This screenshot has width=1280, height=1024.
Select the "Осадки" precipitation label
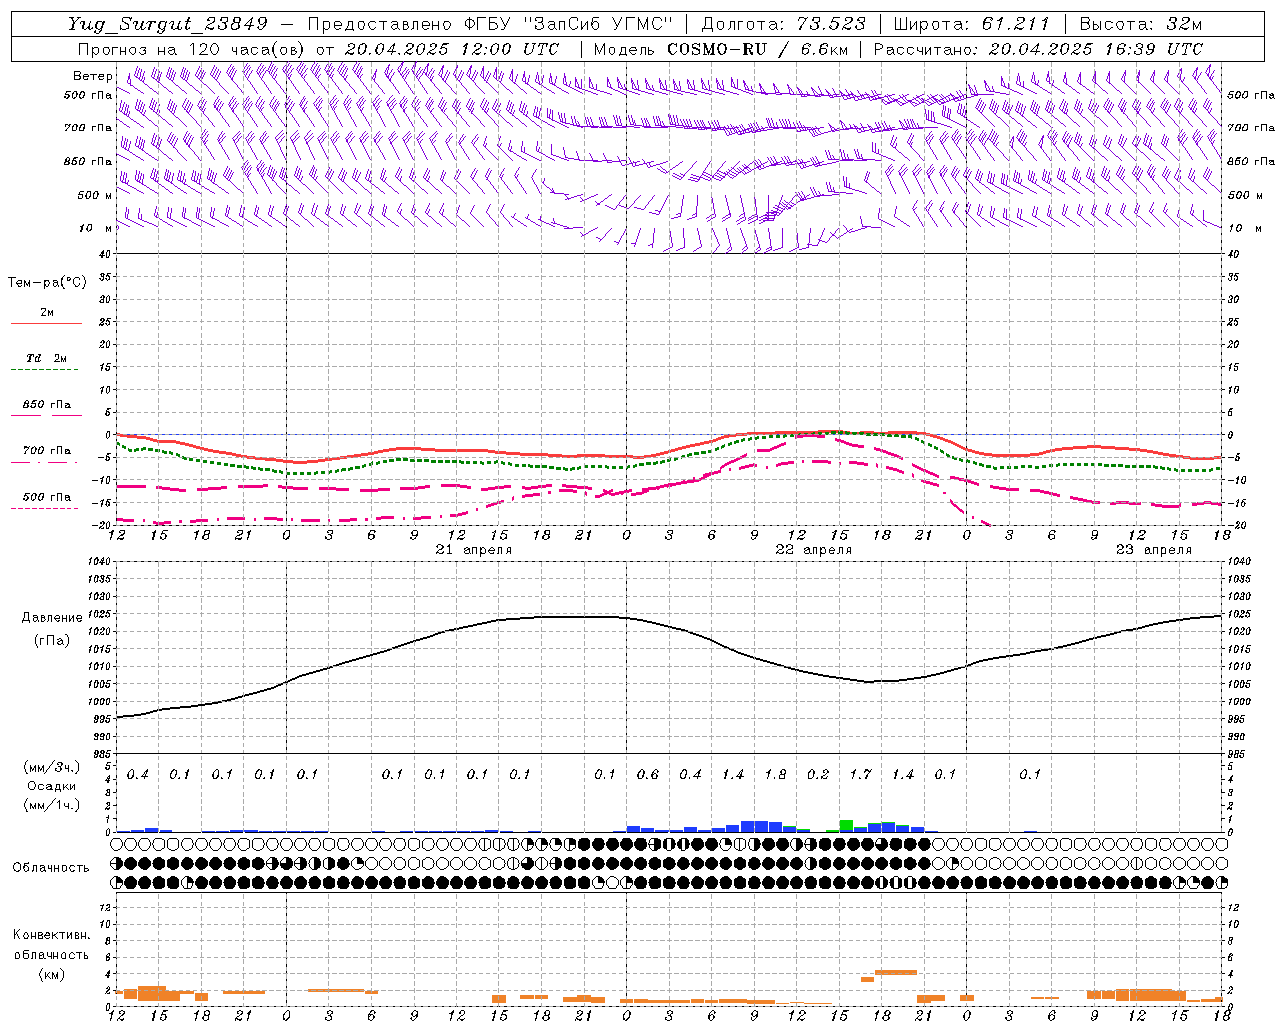coord(52,786)
